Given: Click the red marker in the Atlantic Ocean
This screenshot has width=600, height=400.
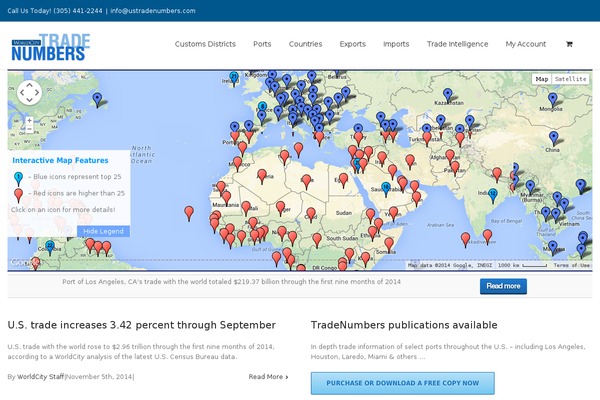Looking at the screenshot, I should coord(189,213).
